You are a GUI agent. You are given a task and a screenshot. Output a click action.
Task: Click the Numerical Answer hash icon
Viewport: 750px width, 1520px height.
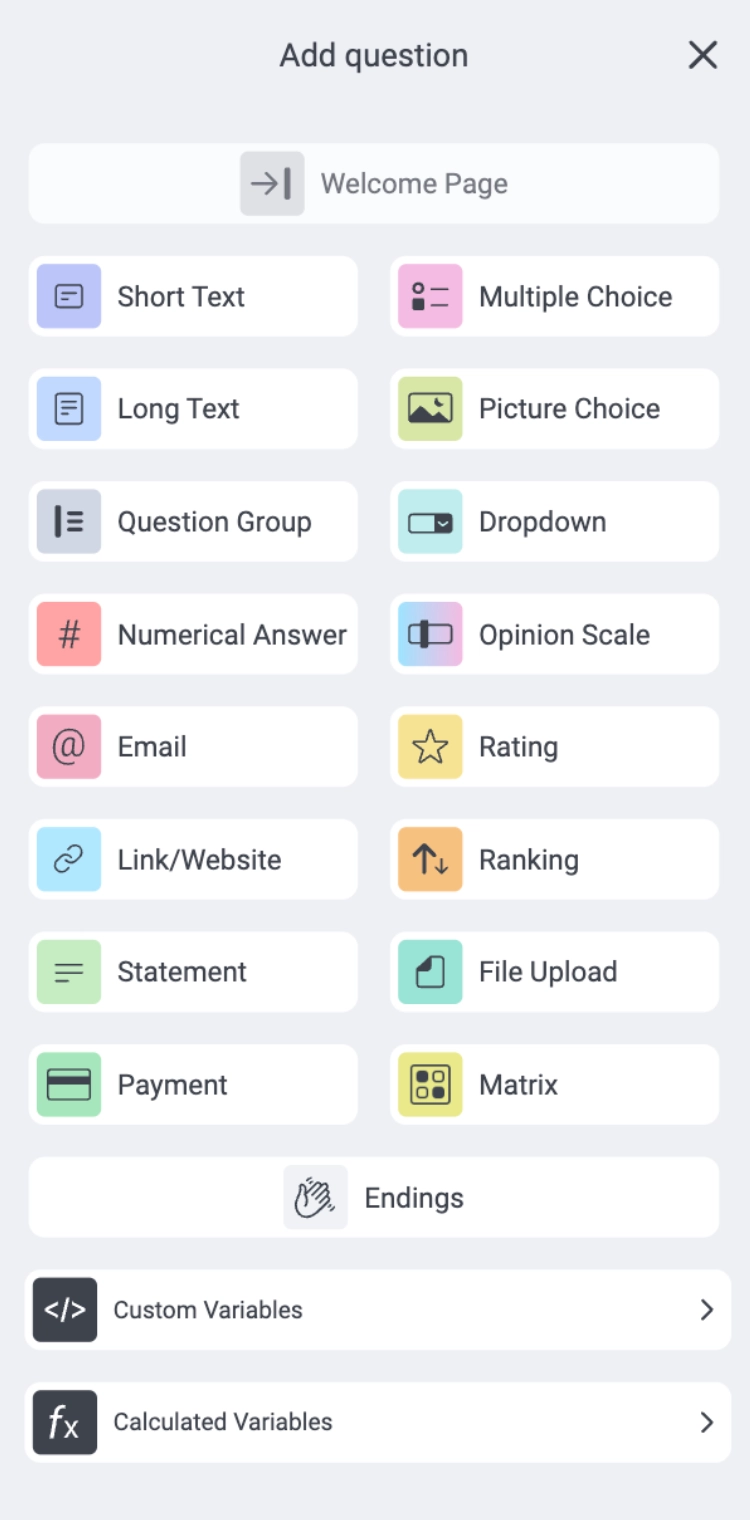point(68,634)
